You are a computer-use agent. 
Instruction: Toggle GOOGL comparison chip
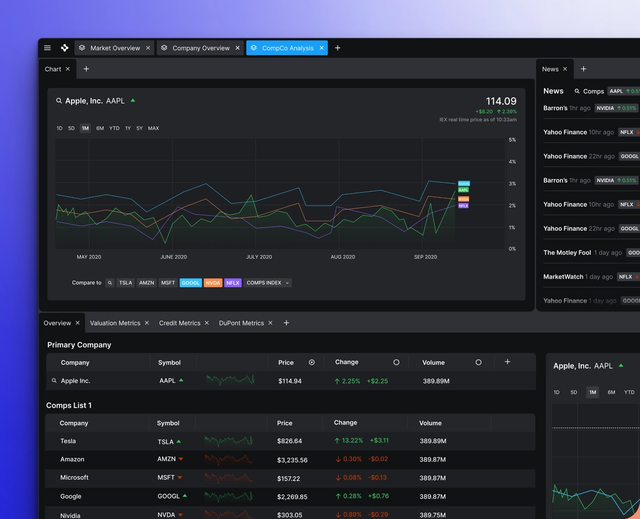tap(191, 283)
